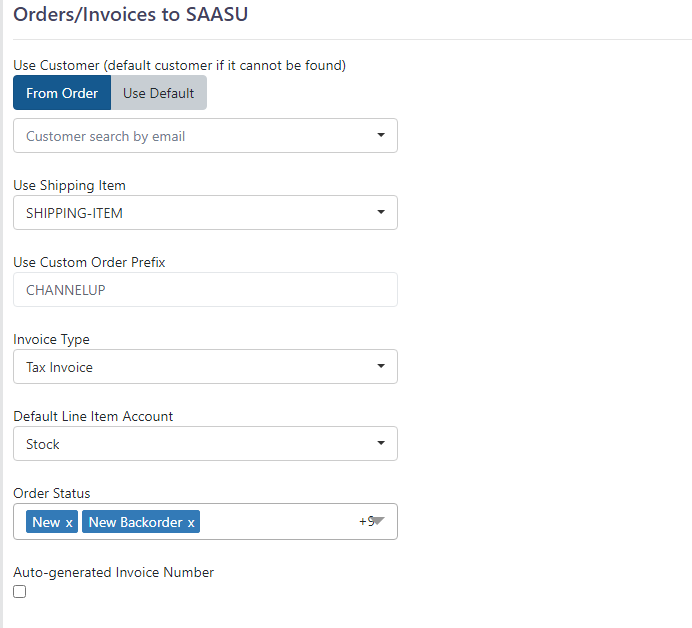Image resolution: width=692 pixels, height=628 pixels.
Task: Open the Stock line item account dropdown
Action: (x=205, y=444)
